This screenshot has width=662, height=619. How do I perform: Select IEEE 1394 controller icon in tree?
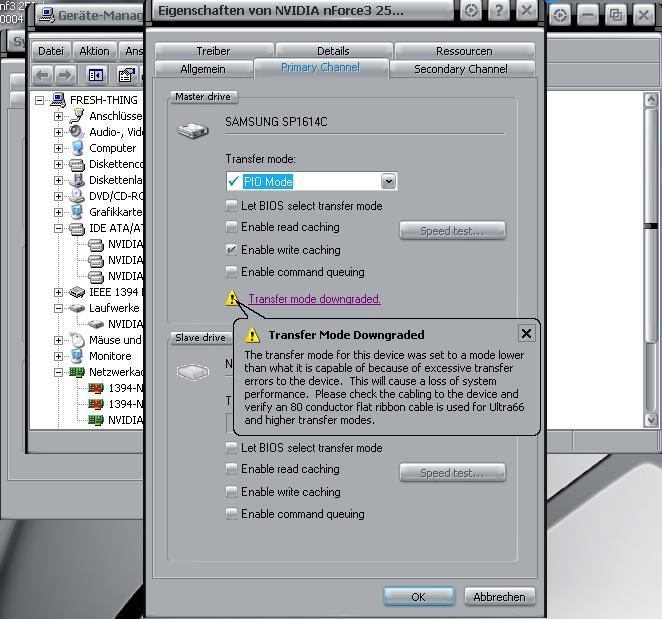click(77, 292)
